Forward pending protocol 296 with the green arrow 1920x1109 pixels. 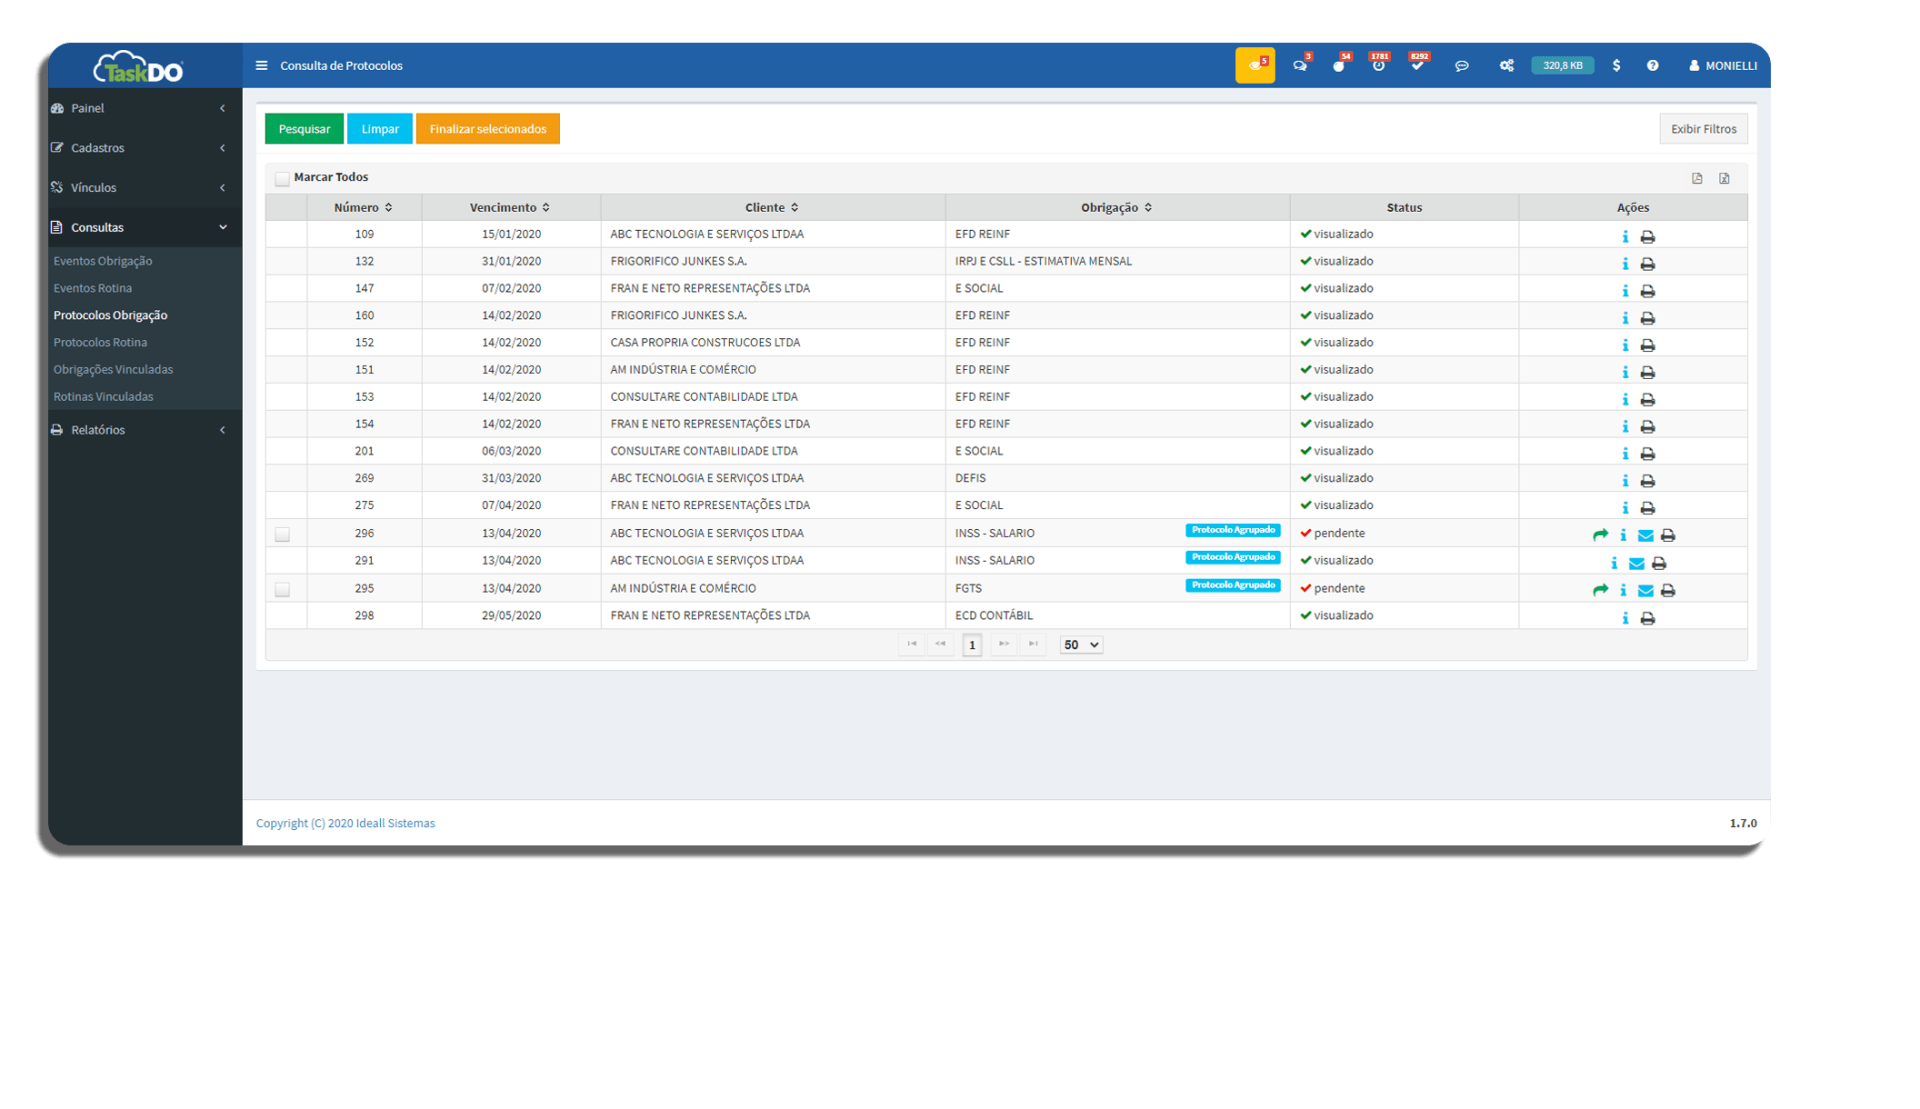[1600, 535]
